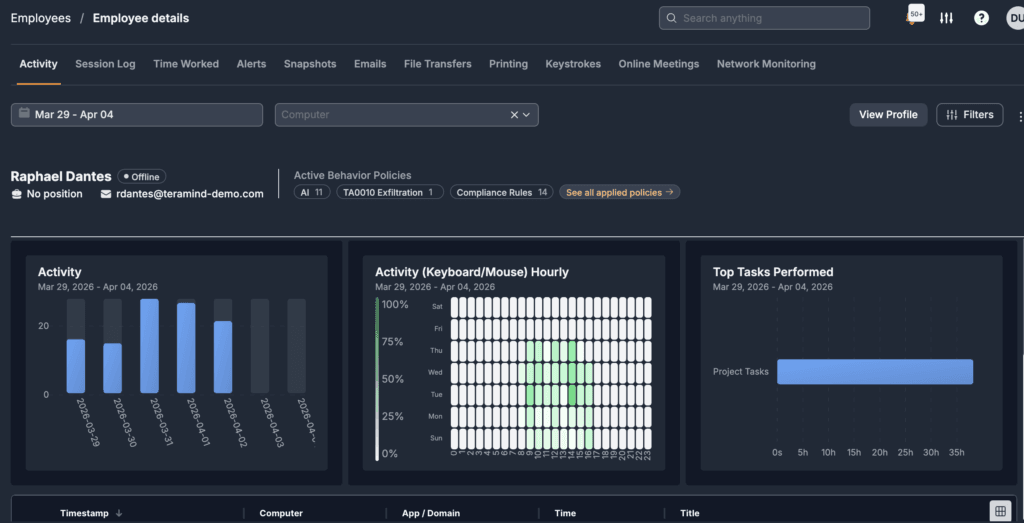Click the Employees breadcrumb link
1024x523 pixels.
40,18
